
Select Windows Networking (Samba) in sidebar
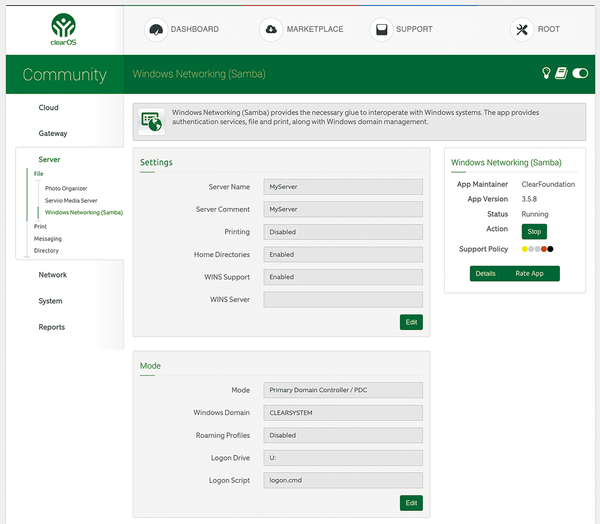tap(84, 212)
